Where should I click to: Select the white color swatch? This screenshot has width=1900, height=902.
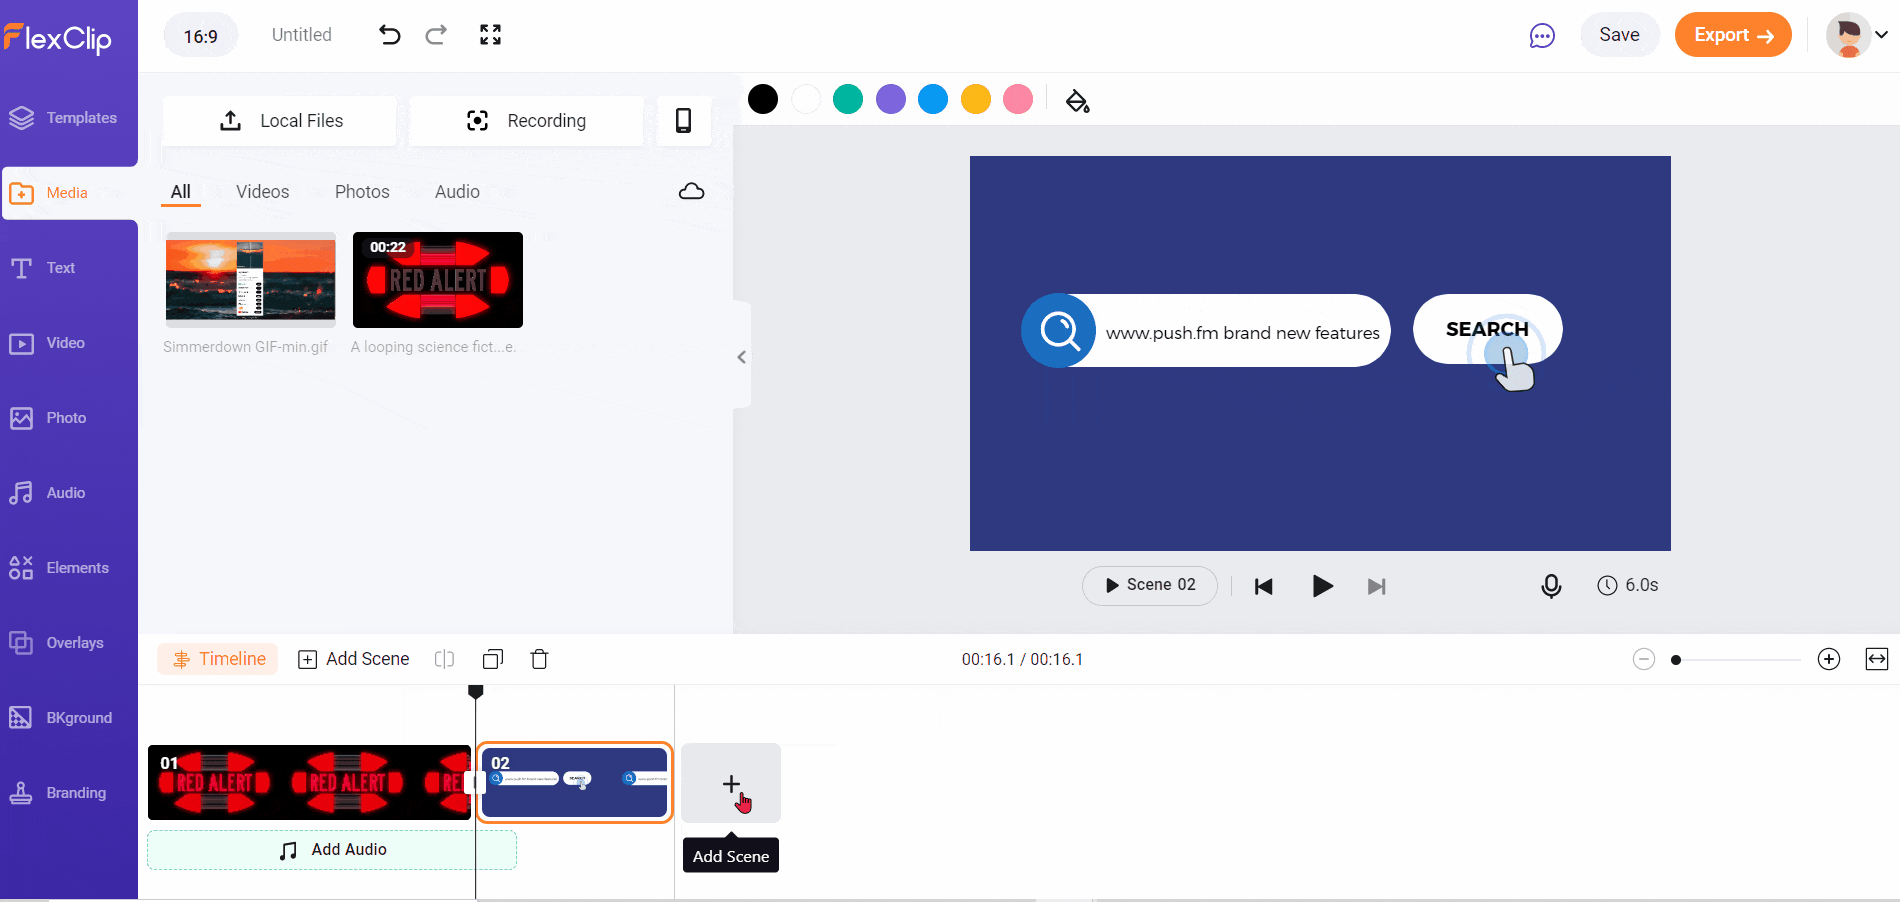(x=806, y=99)
